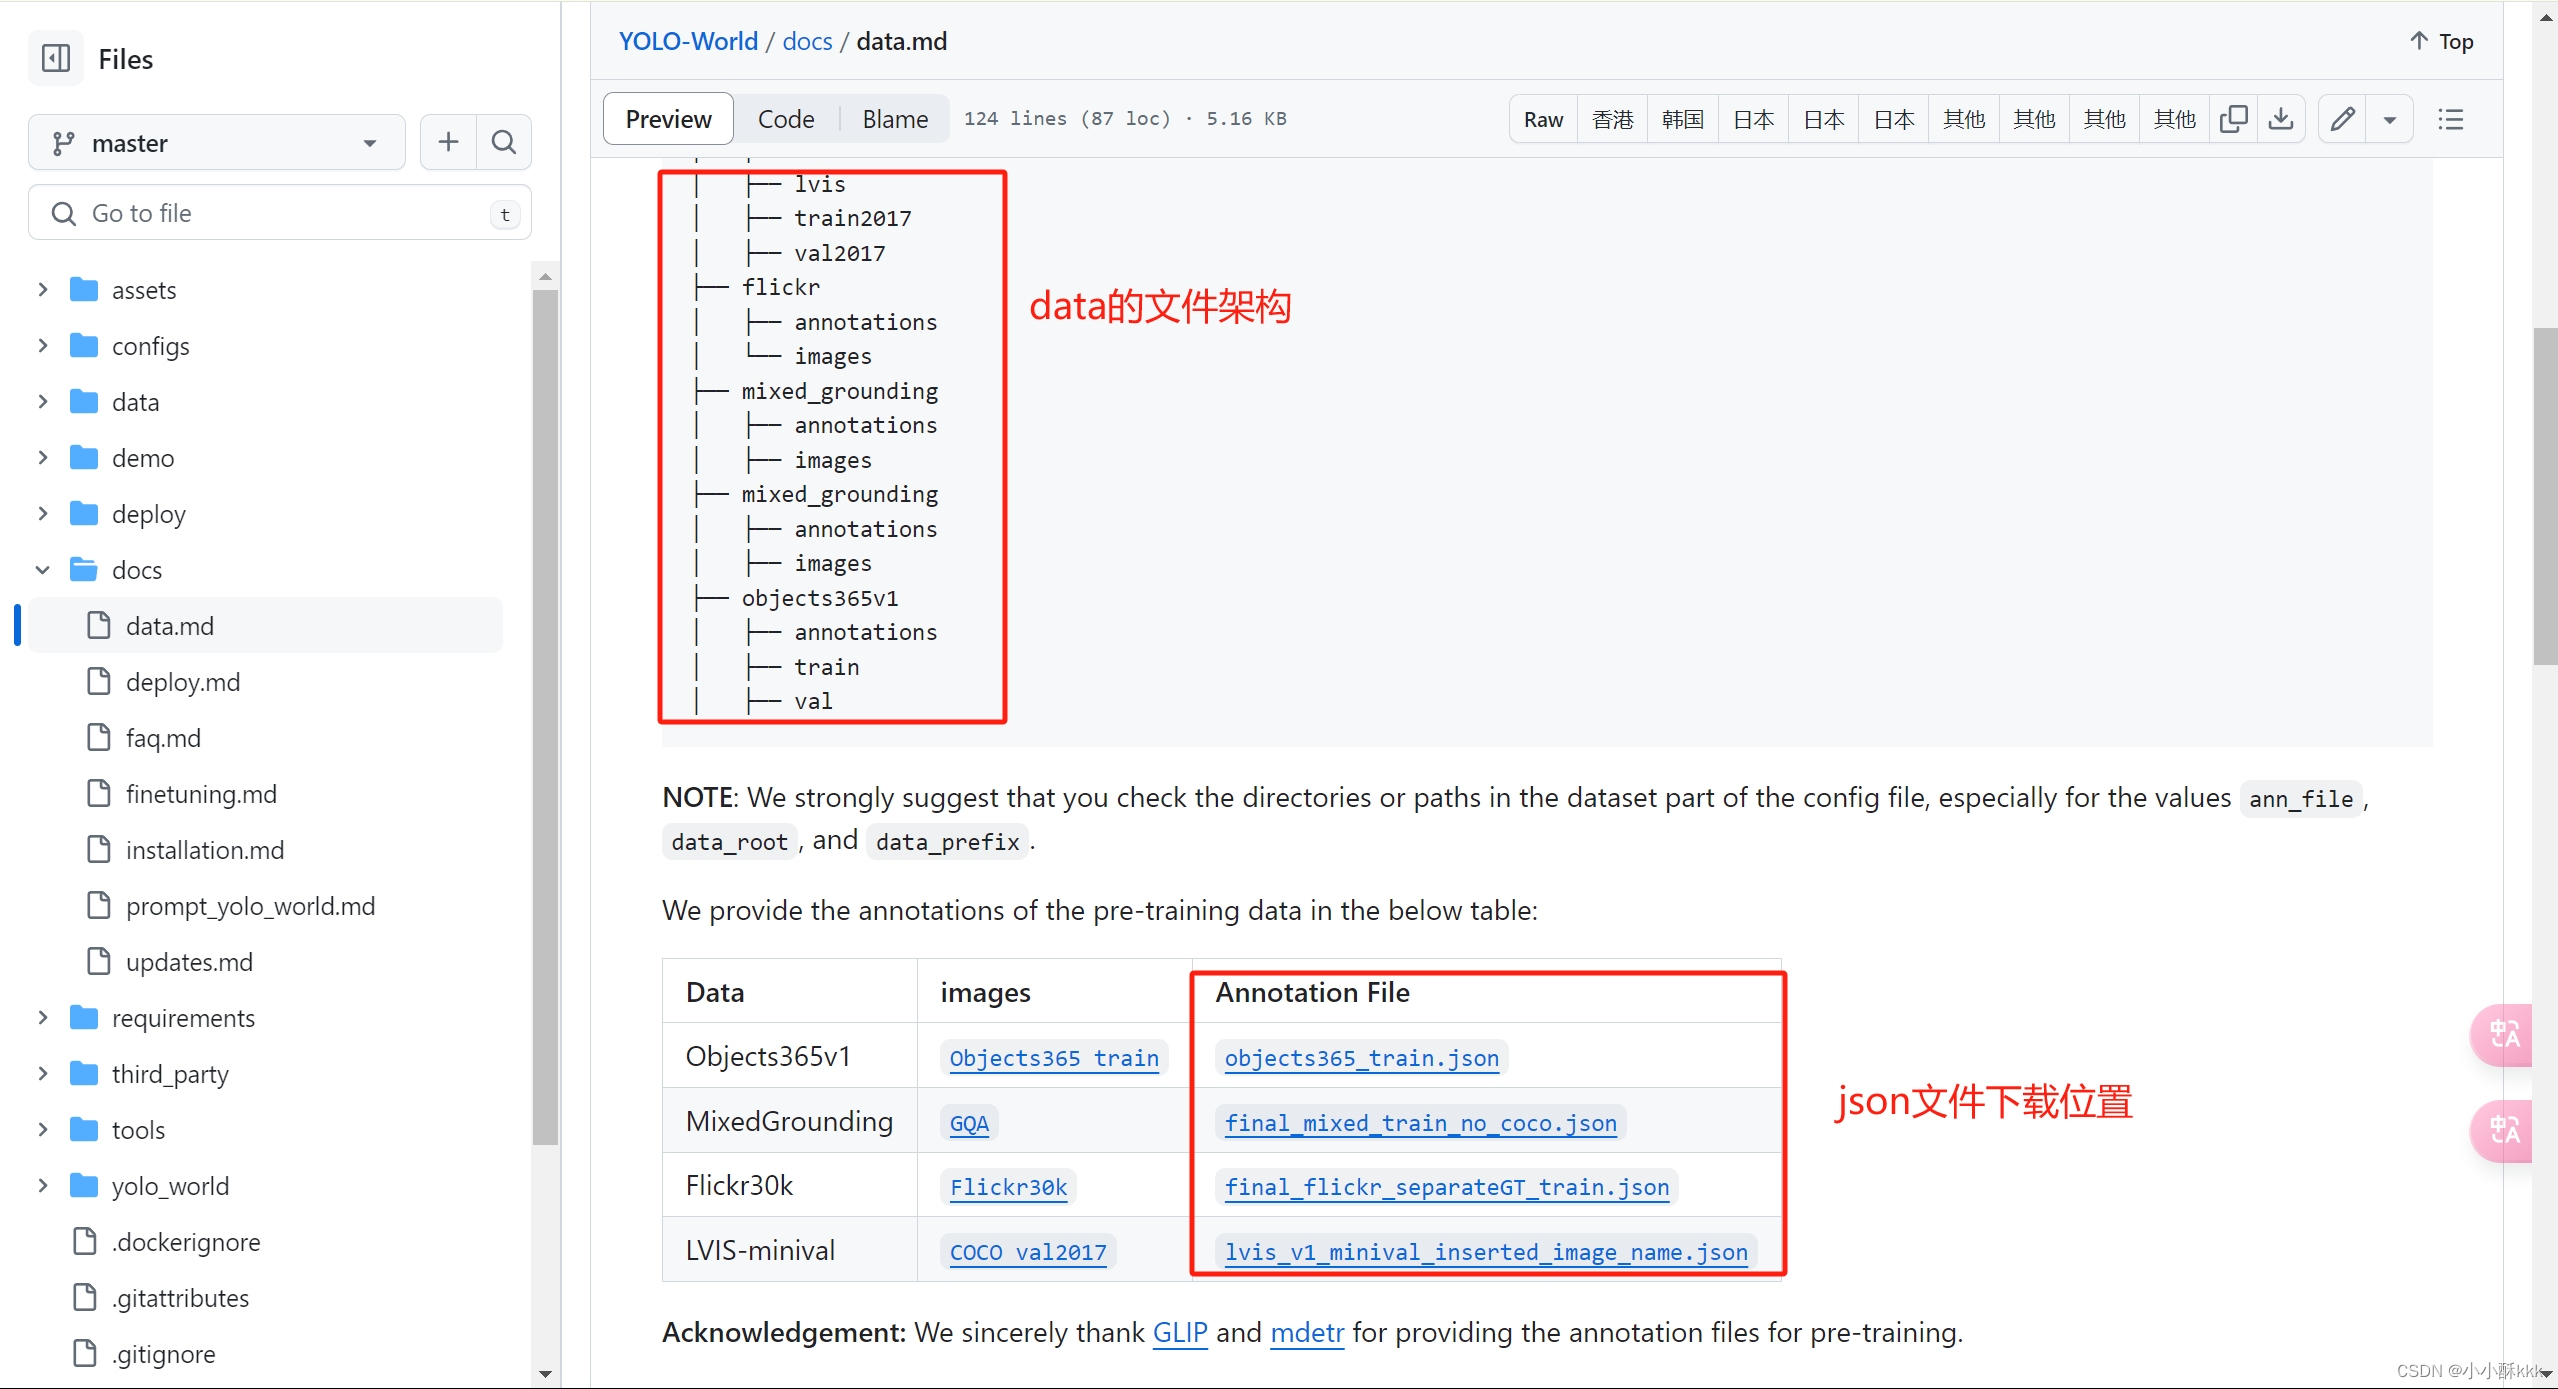Screen dimensions: 2558x1389
Task: Click the download file icon
Action: tap(2284, 118)
